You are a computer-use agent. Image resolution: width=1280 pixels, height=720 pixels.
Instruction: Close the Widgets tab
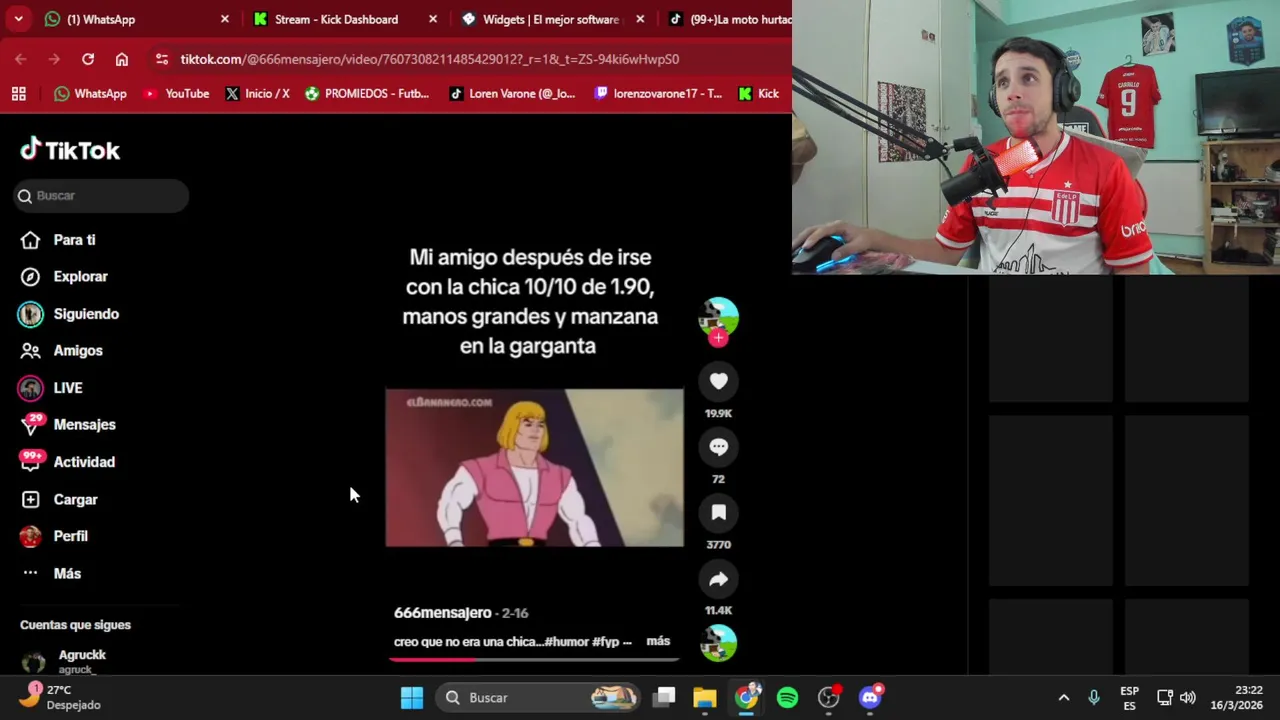(x=641, y=19)
